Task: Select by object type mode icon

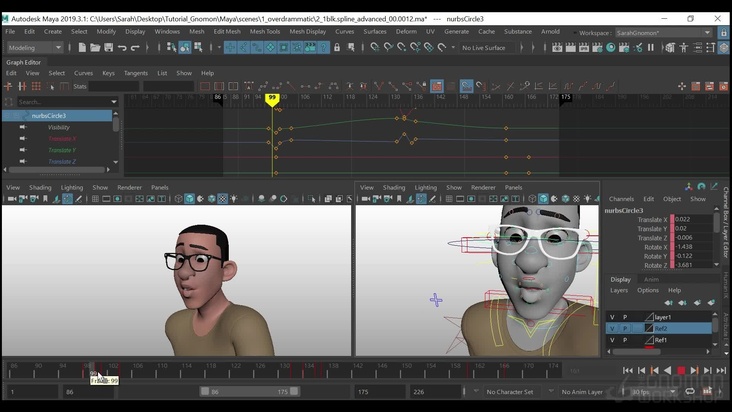Action: click(x=185, y=48)
